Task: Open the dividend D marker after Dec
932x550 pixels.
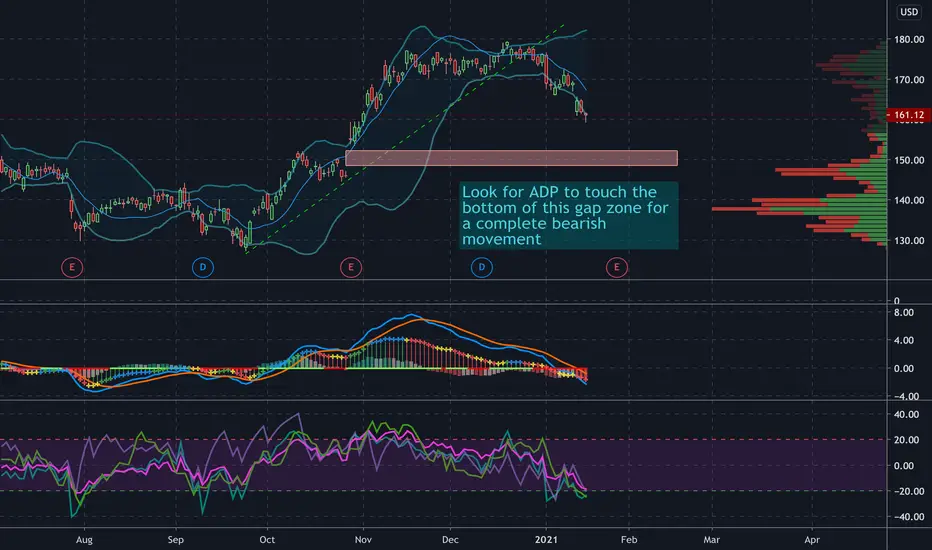Action: click(481, 268)
